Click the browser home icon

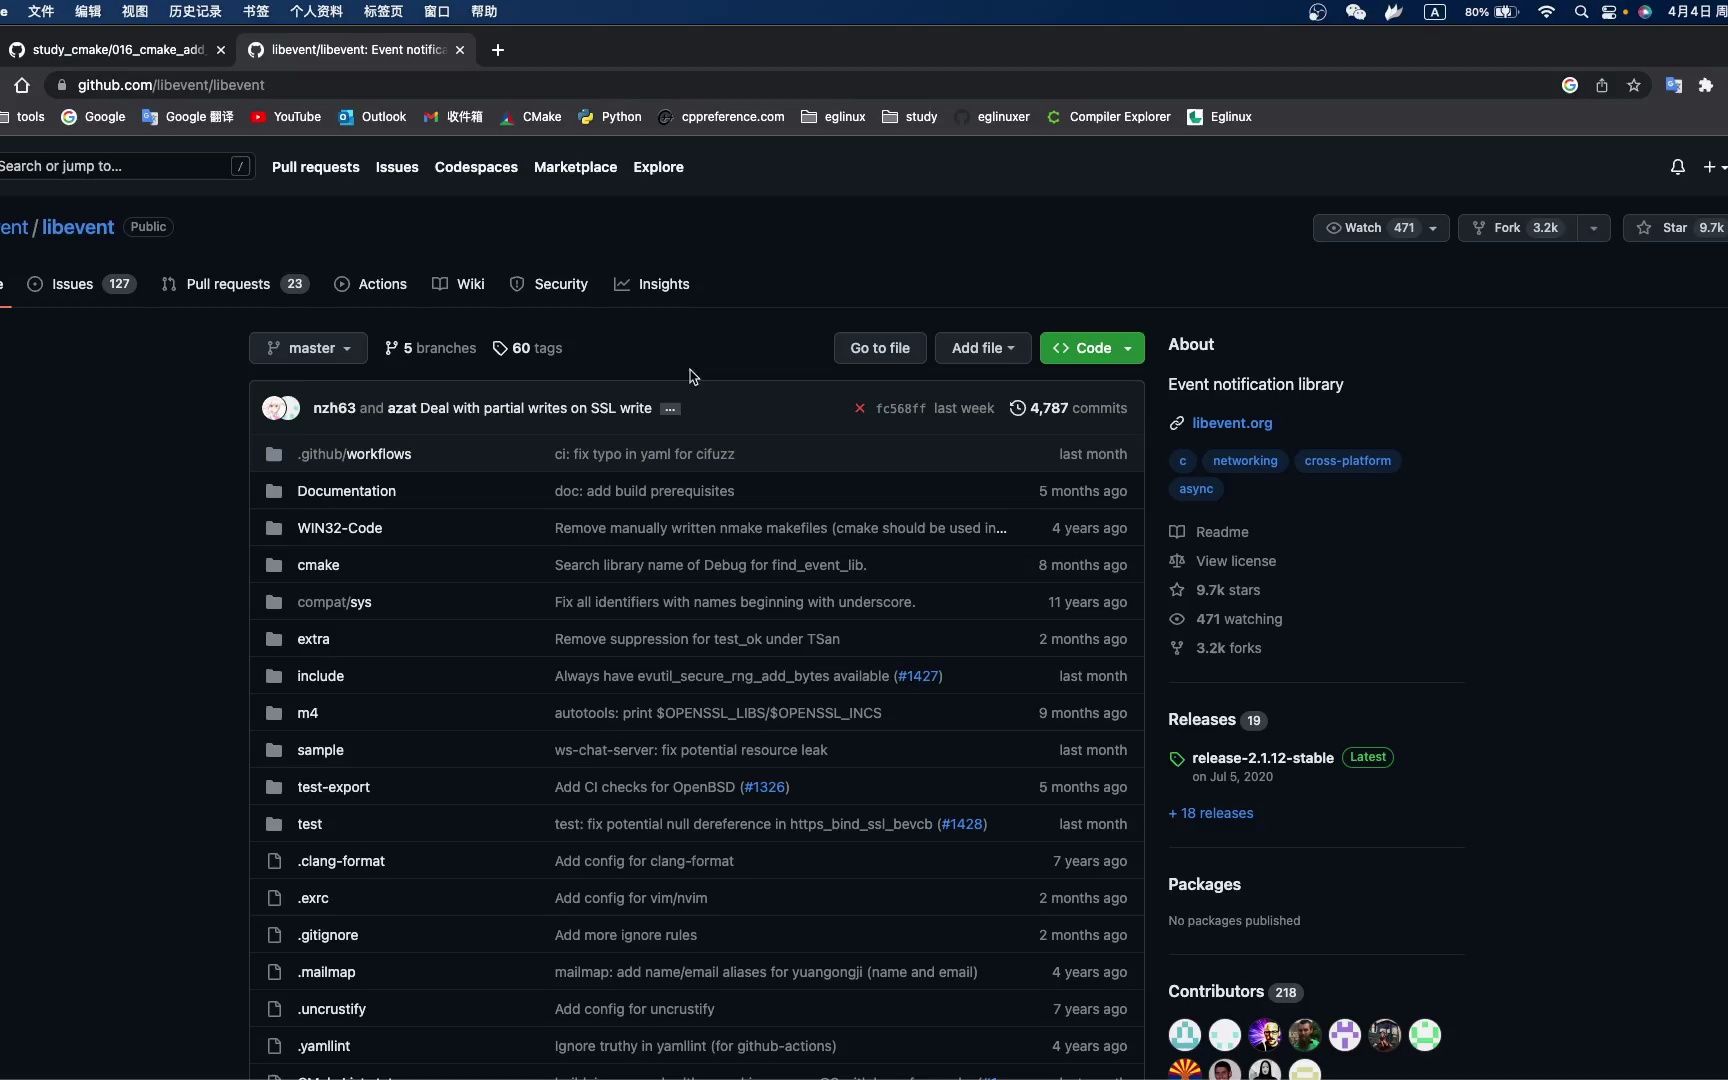22,85
